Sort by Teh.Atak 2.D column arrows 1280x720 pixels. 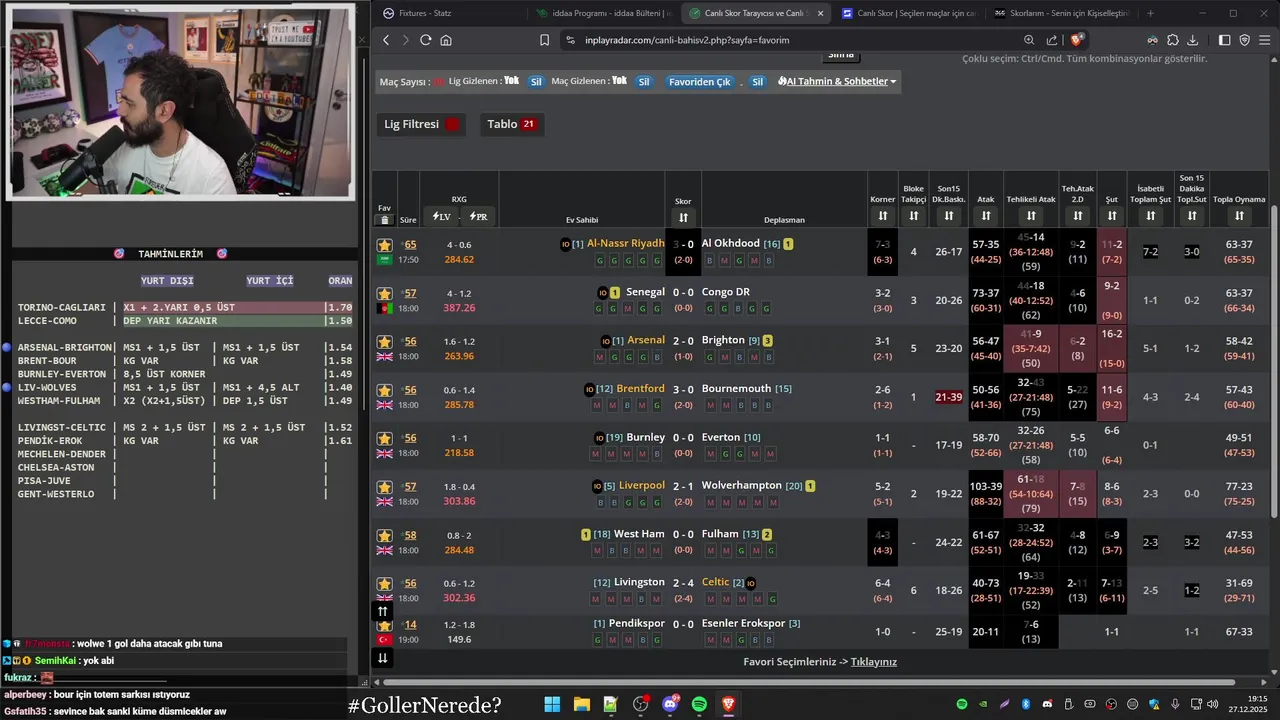1078,216
